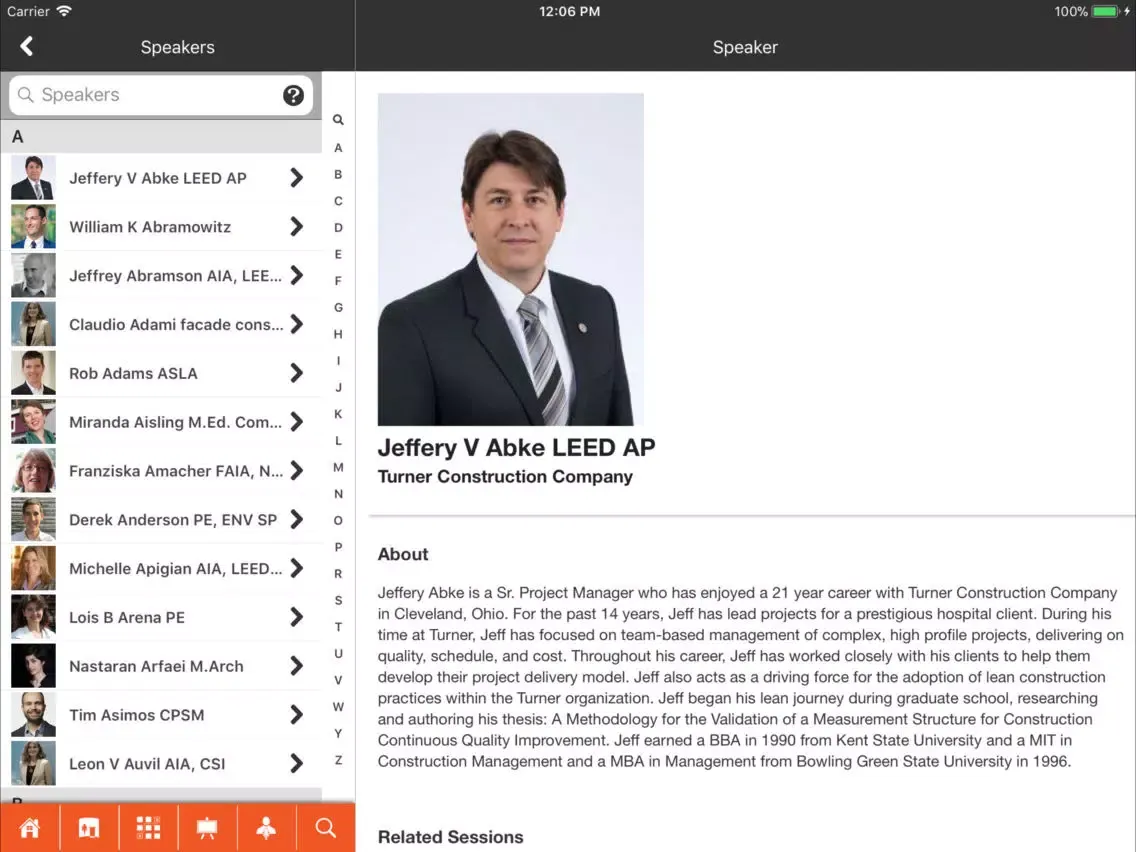Image resolution: width=1136 pixels, height=852 pixels.
Task: Jump to letter L in index
Action: [338, 440]
